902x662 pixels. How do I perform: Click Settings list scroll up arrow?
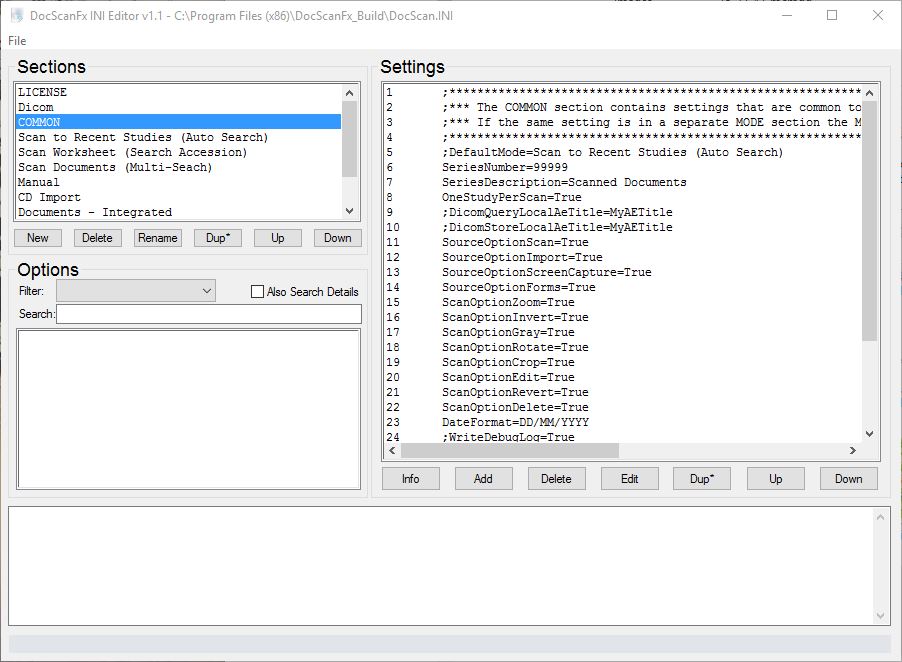(x=869, y=93)
